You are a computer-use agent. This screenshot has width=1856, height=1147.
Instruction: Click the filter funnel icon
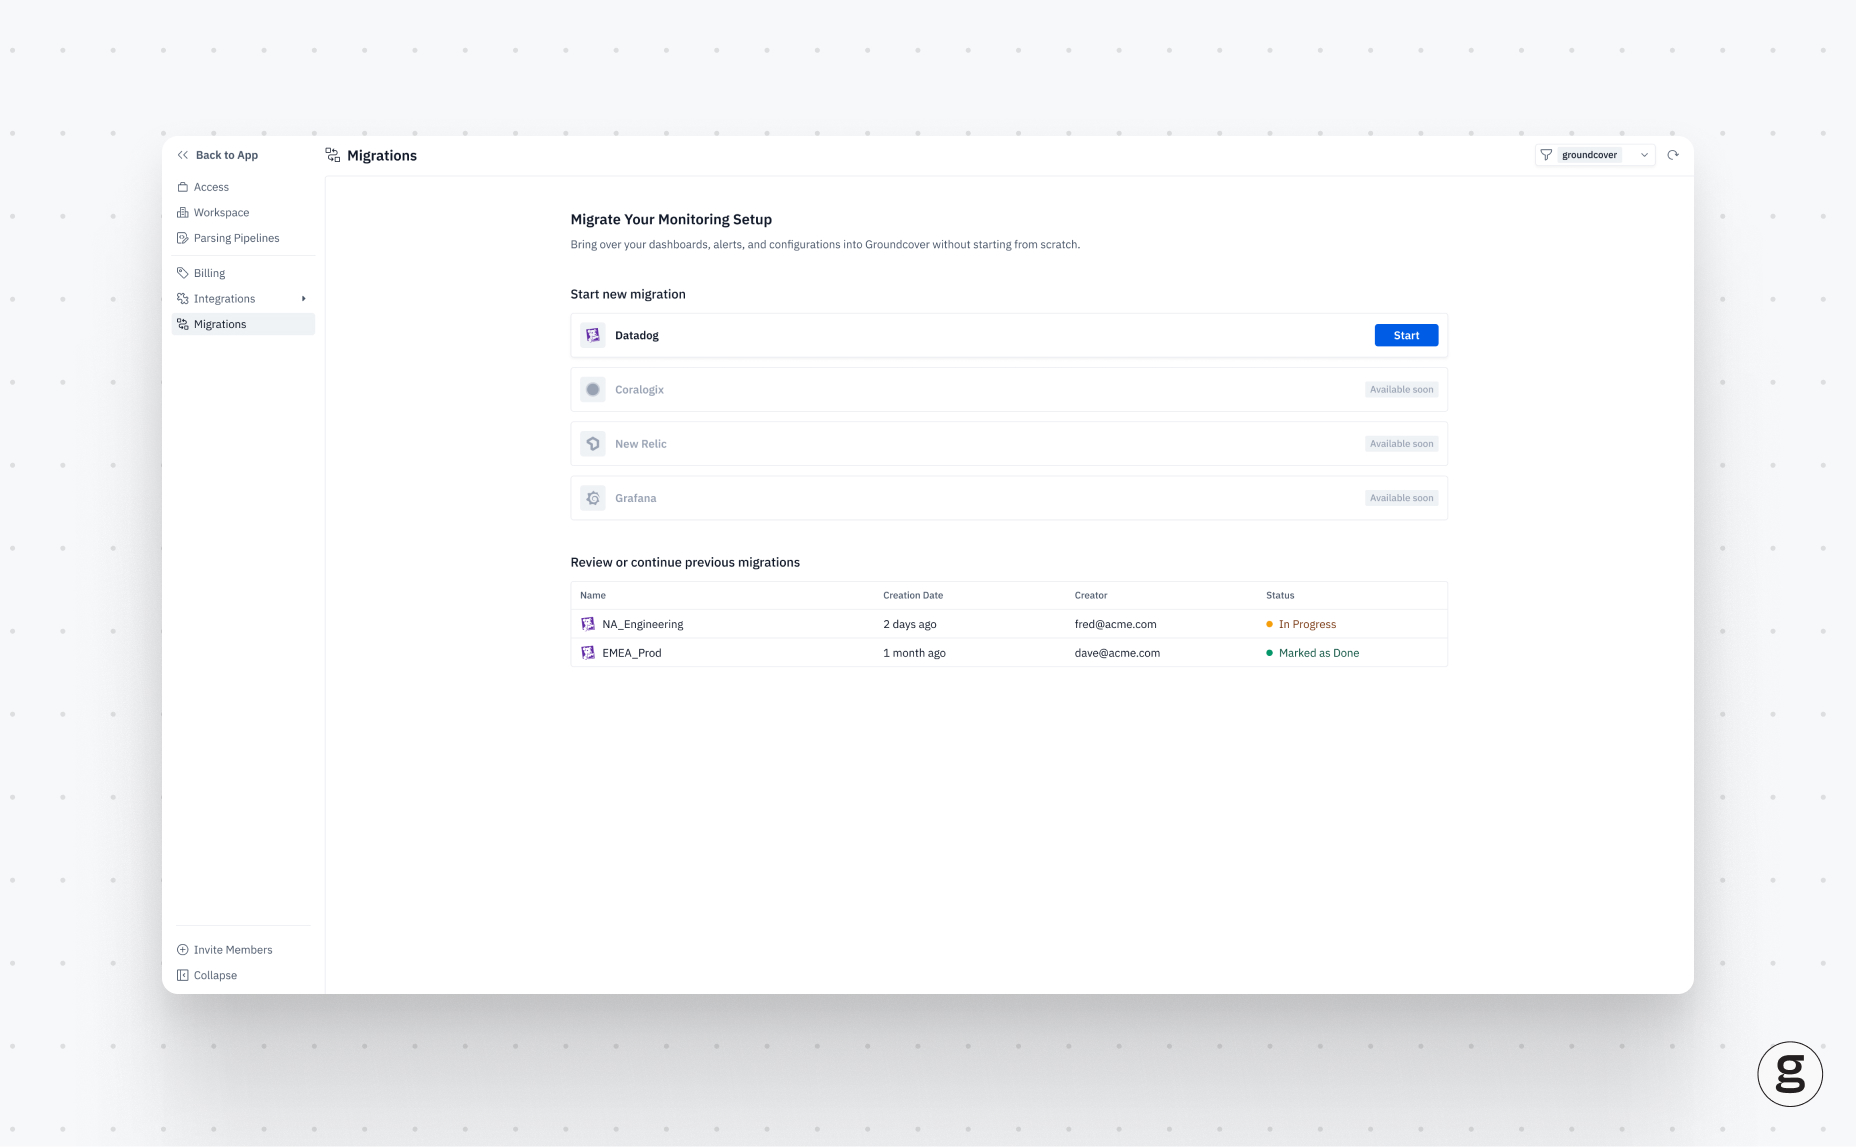(x=1546, y=155)
